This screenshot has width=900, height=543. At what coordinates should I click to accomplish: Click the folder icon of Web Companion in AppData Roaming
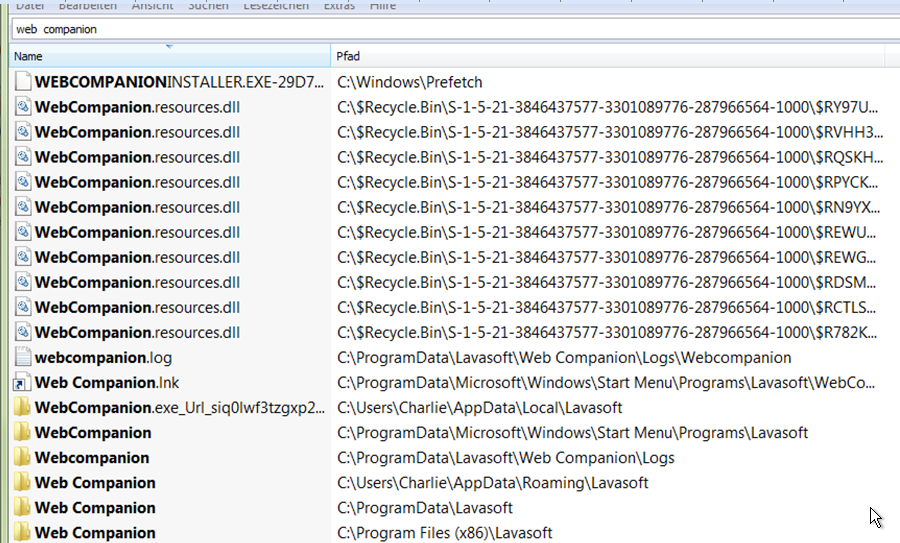point(22,483)
